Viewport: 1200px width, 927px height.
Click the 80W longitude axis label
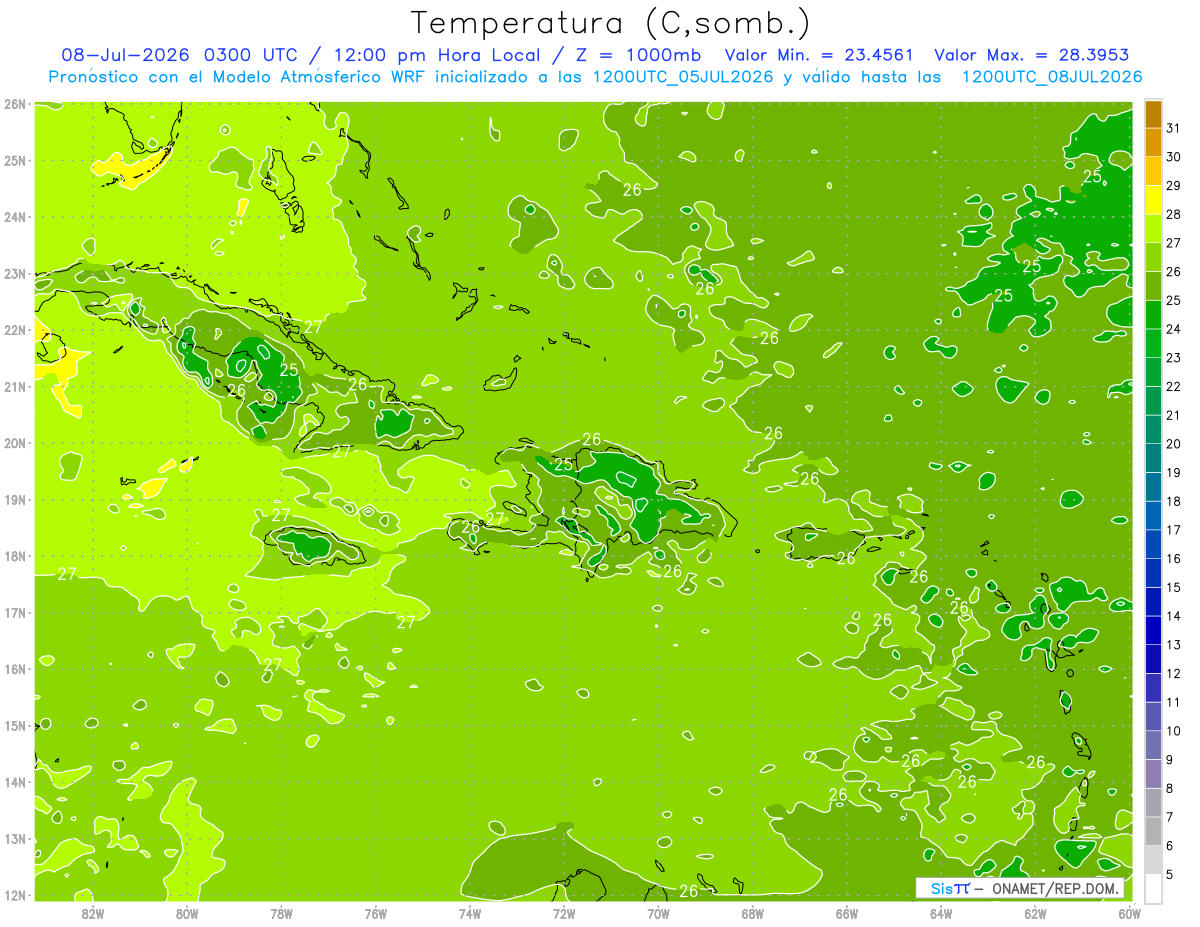click(187, 913)
